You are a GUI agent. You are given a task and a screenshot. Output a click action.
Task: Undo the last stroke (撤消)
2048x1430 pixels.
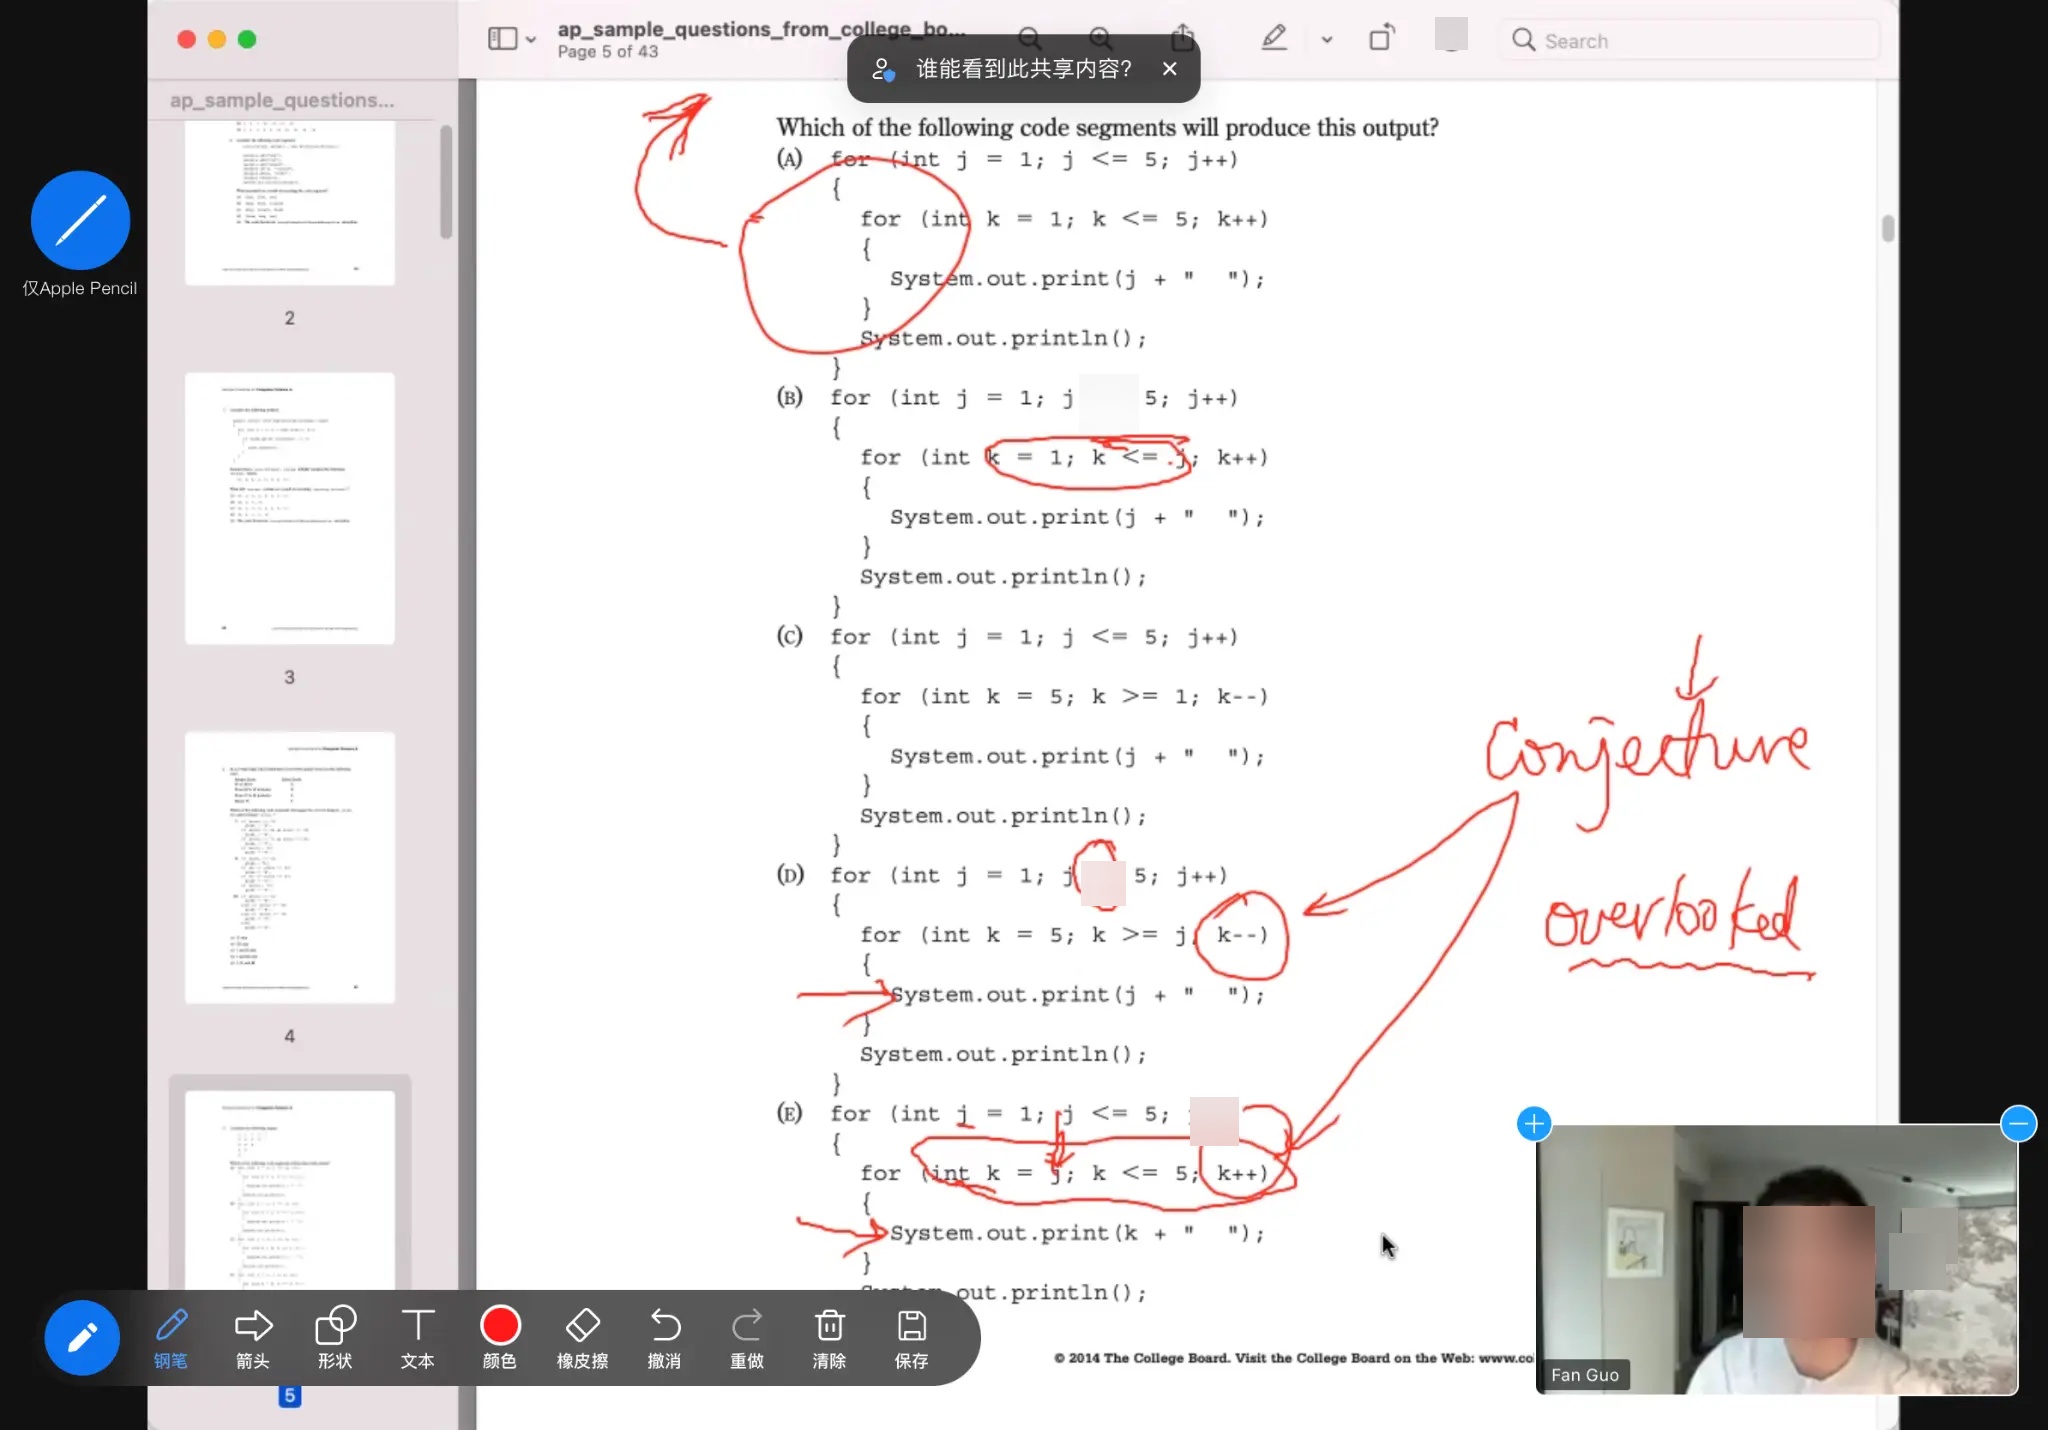664,1336
